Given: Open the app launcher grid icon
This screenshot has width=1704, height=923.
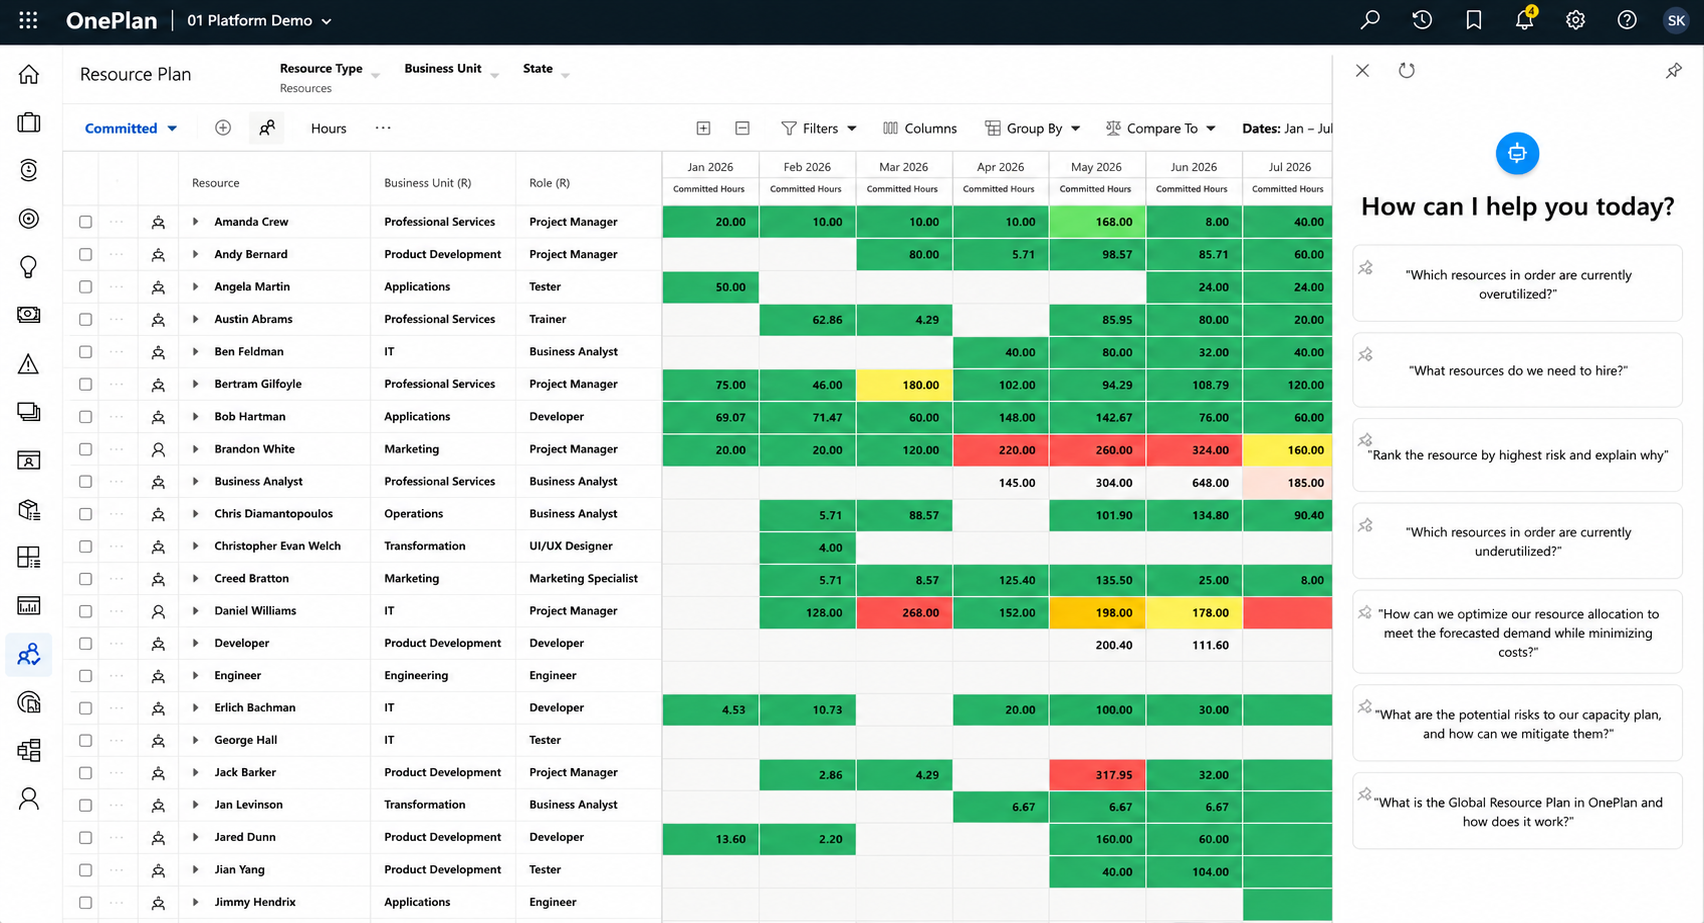Looking at the screenshot, I should pos(28,20).
